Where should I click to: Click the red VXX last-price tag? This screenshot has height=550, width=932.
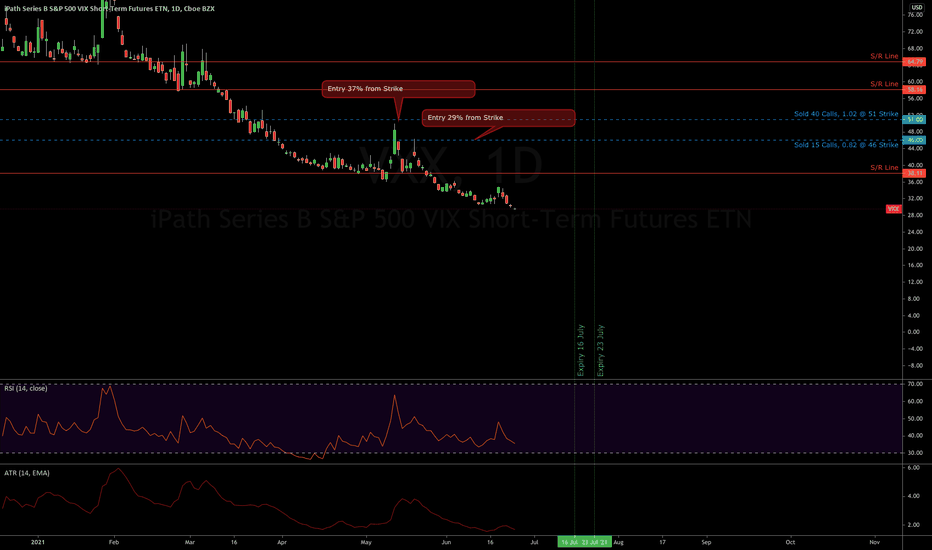click(x=893, y=209)
